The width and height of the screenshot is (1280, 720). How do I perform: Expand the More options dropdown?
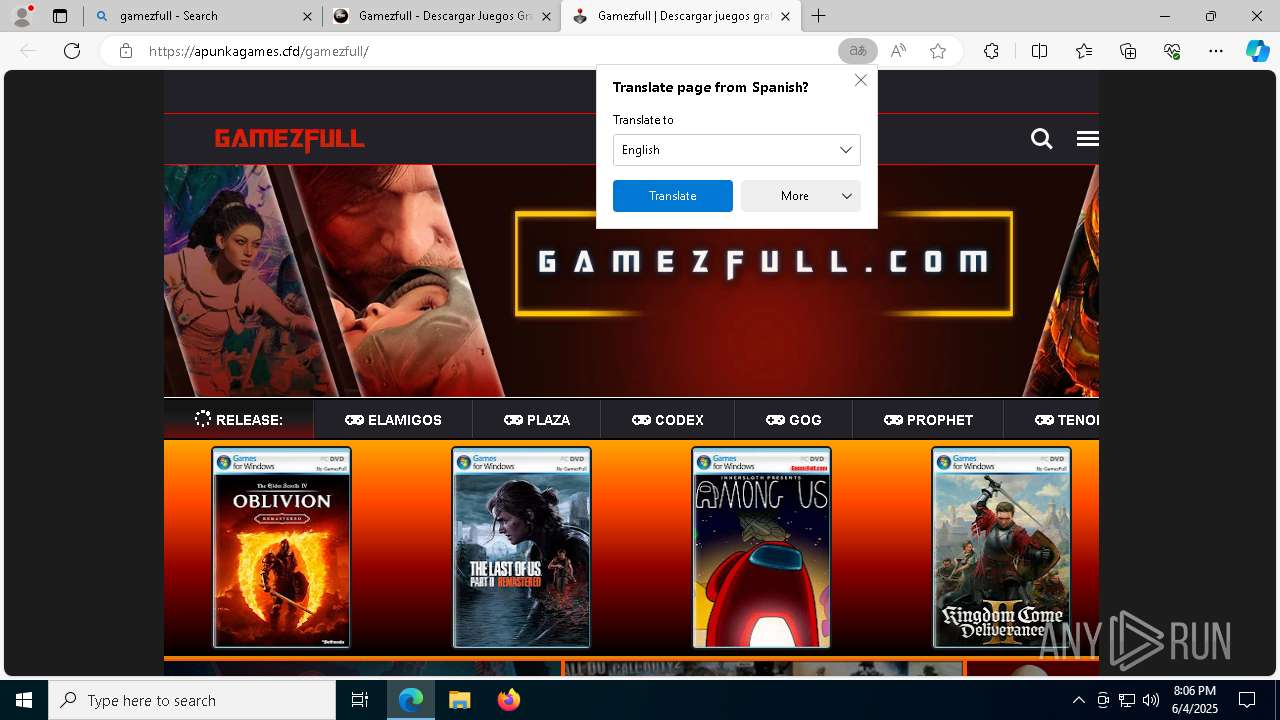tap(801, 196)
